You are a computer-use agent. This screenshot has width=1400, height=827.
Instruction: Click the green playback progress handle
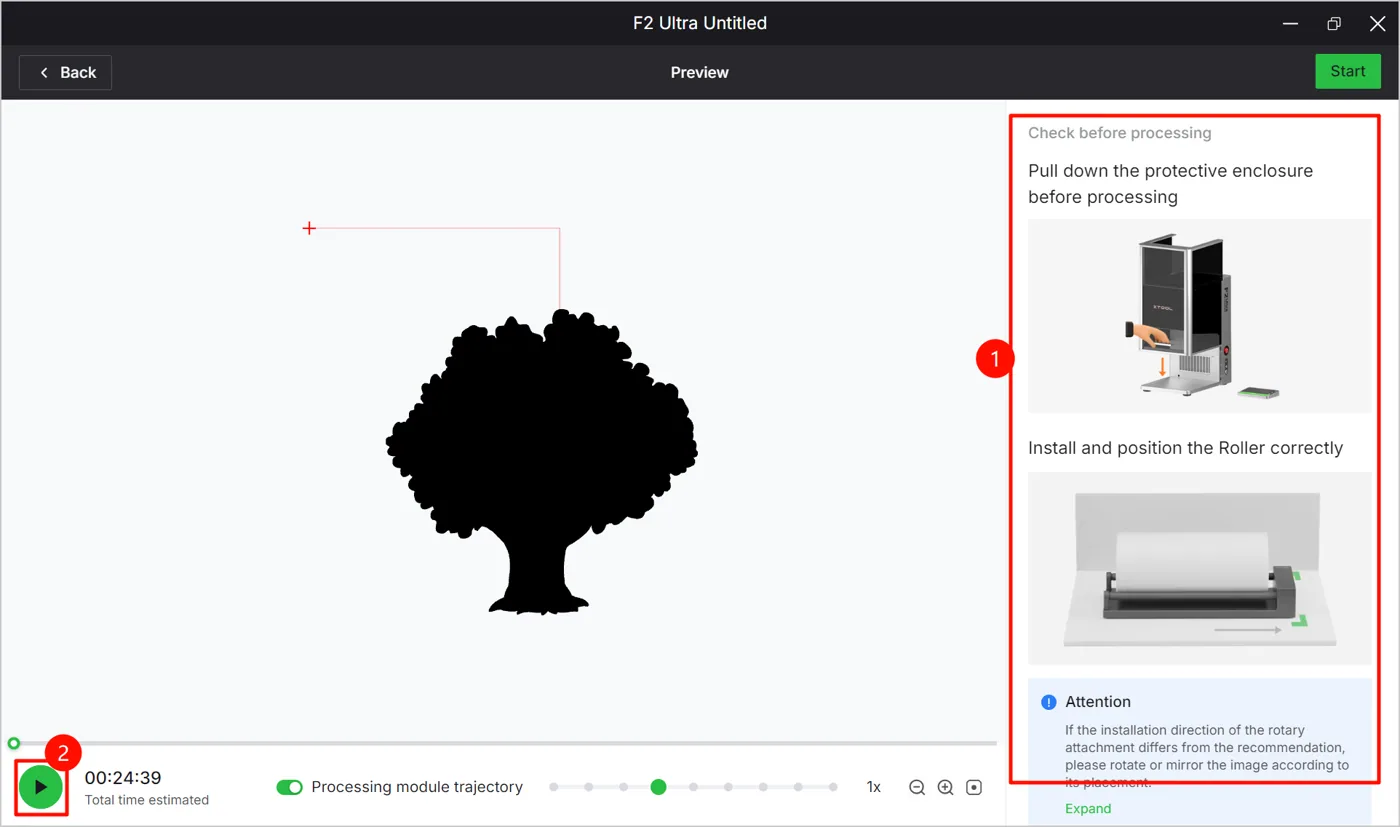pos(13,743)
